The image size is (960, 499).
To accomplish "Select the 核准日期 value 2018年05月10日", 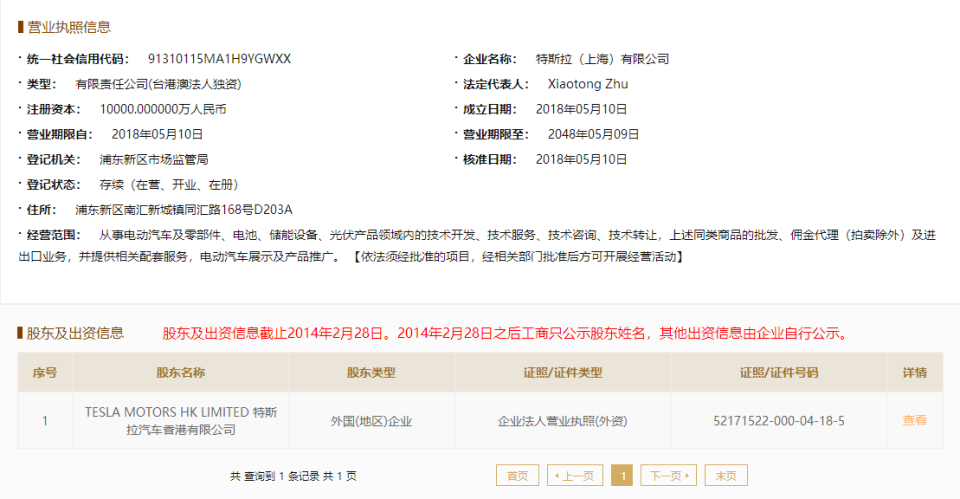I will [581, 159].
